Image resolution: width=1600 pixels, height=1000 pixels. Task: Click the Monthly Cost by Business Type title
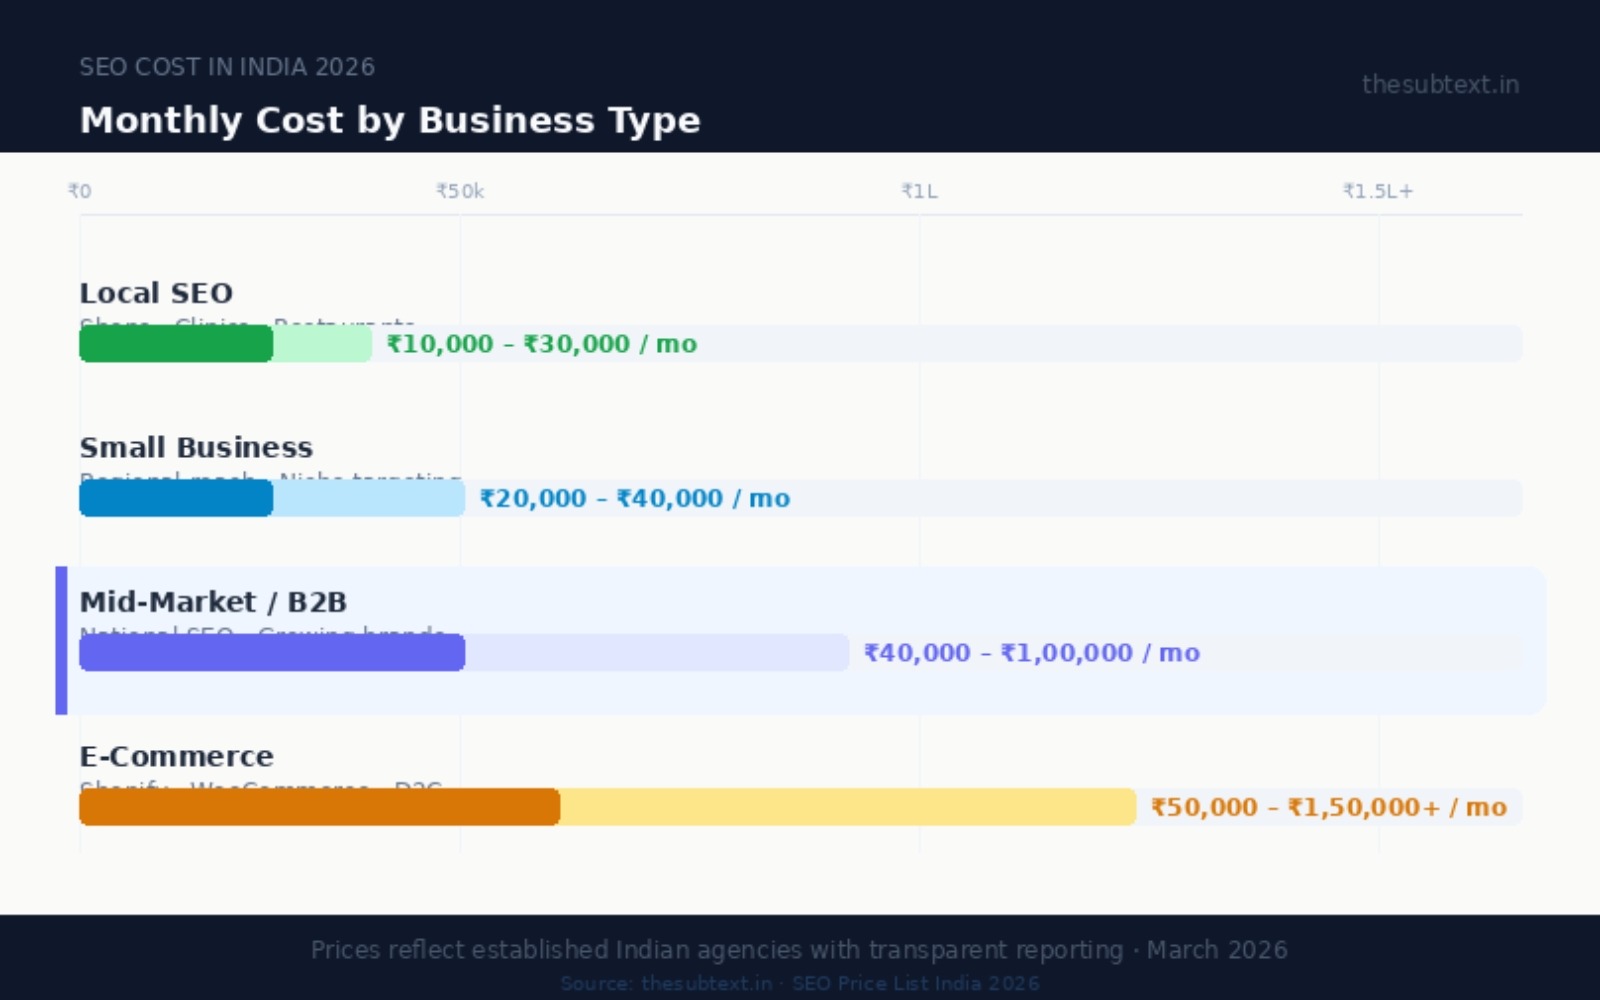click(390, 120)
